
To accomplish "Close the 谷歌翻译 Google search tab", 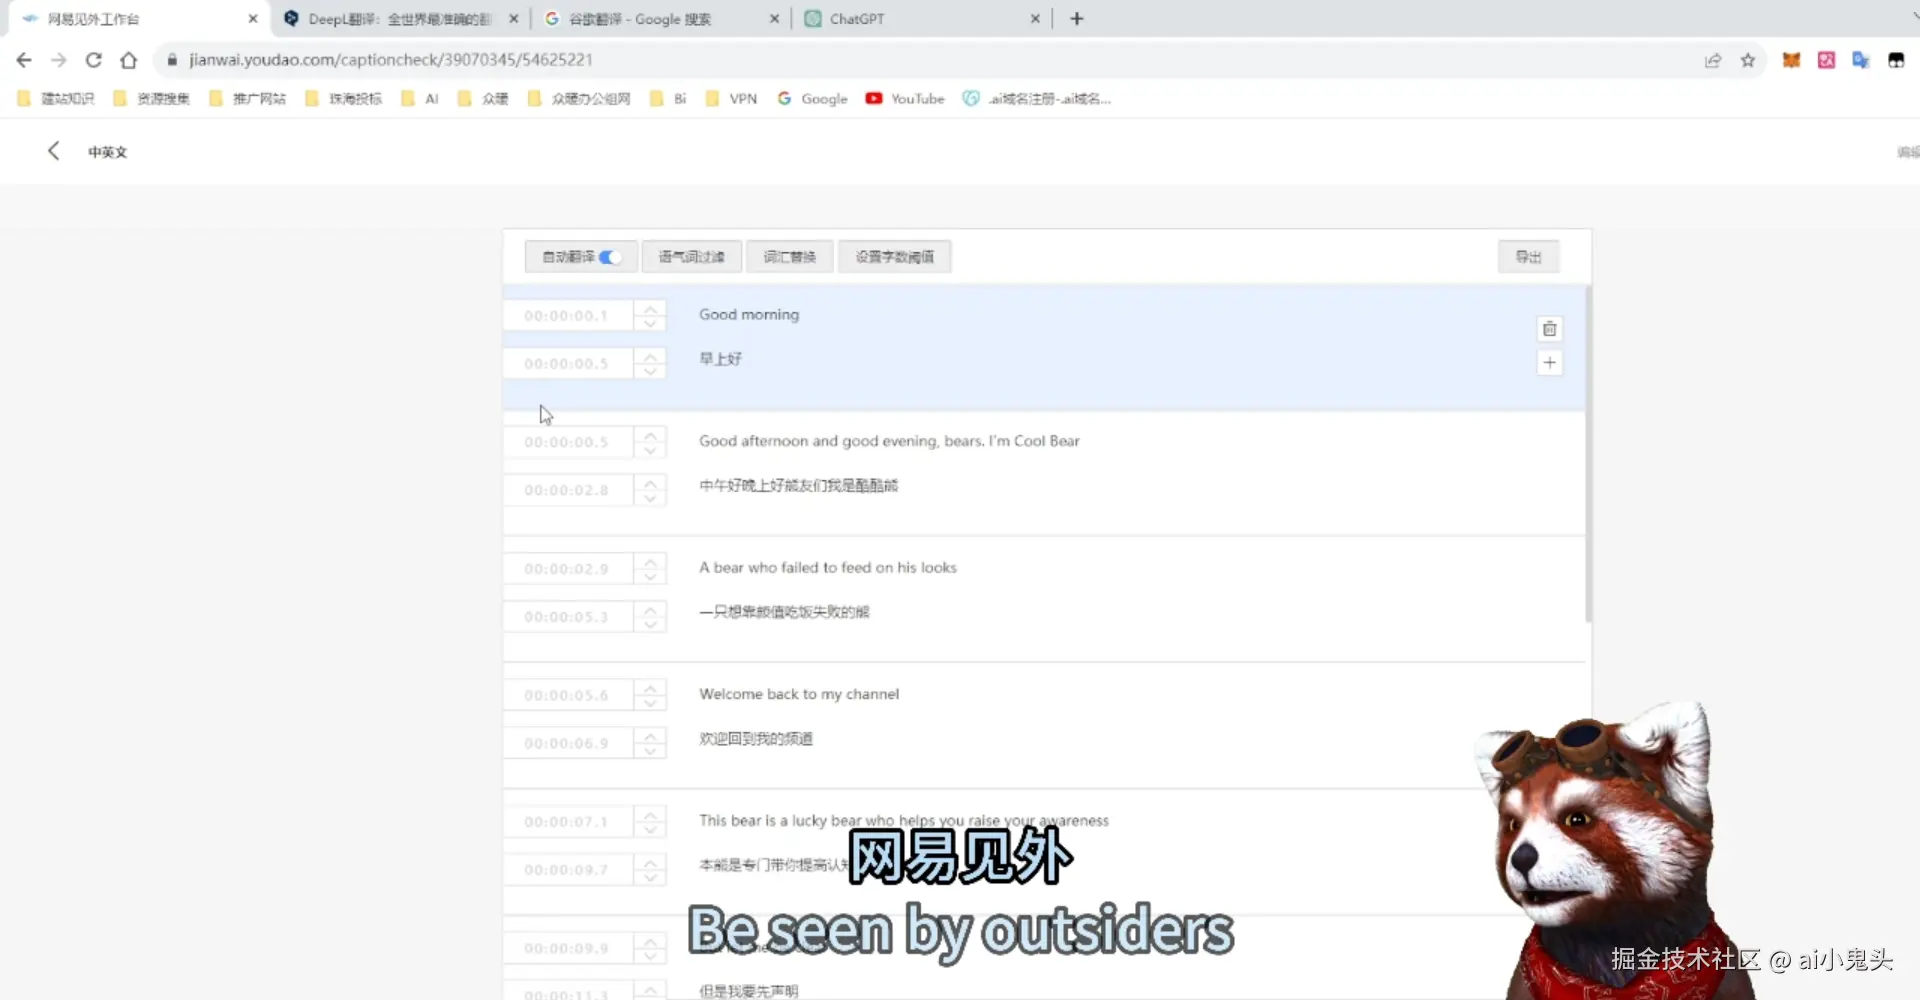I will (x=774, y=18).
